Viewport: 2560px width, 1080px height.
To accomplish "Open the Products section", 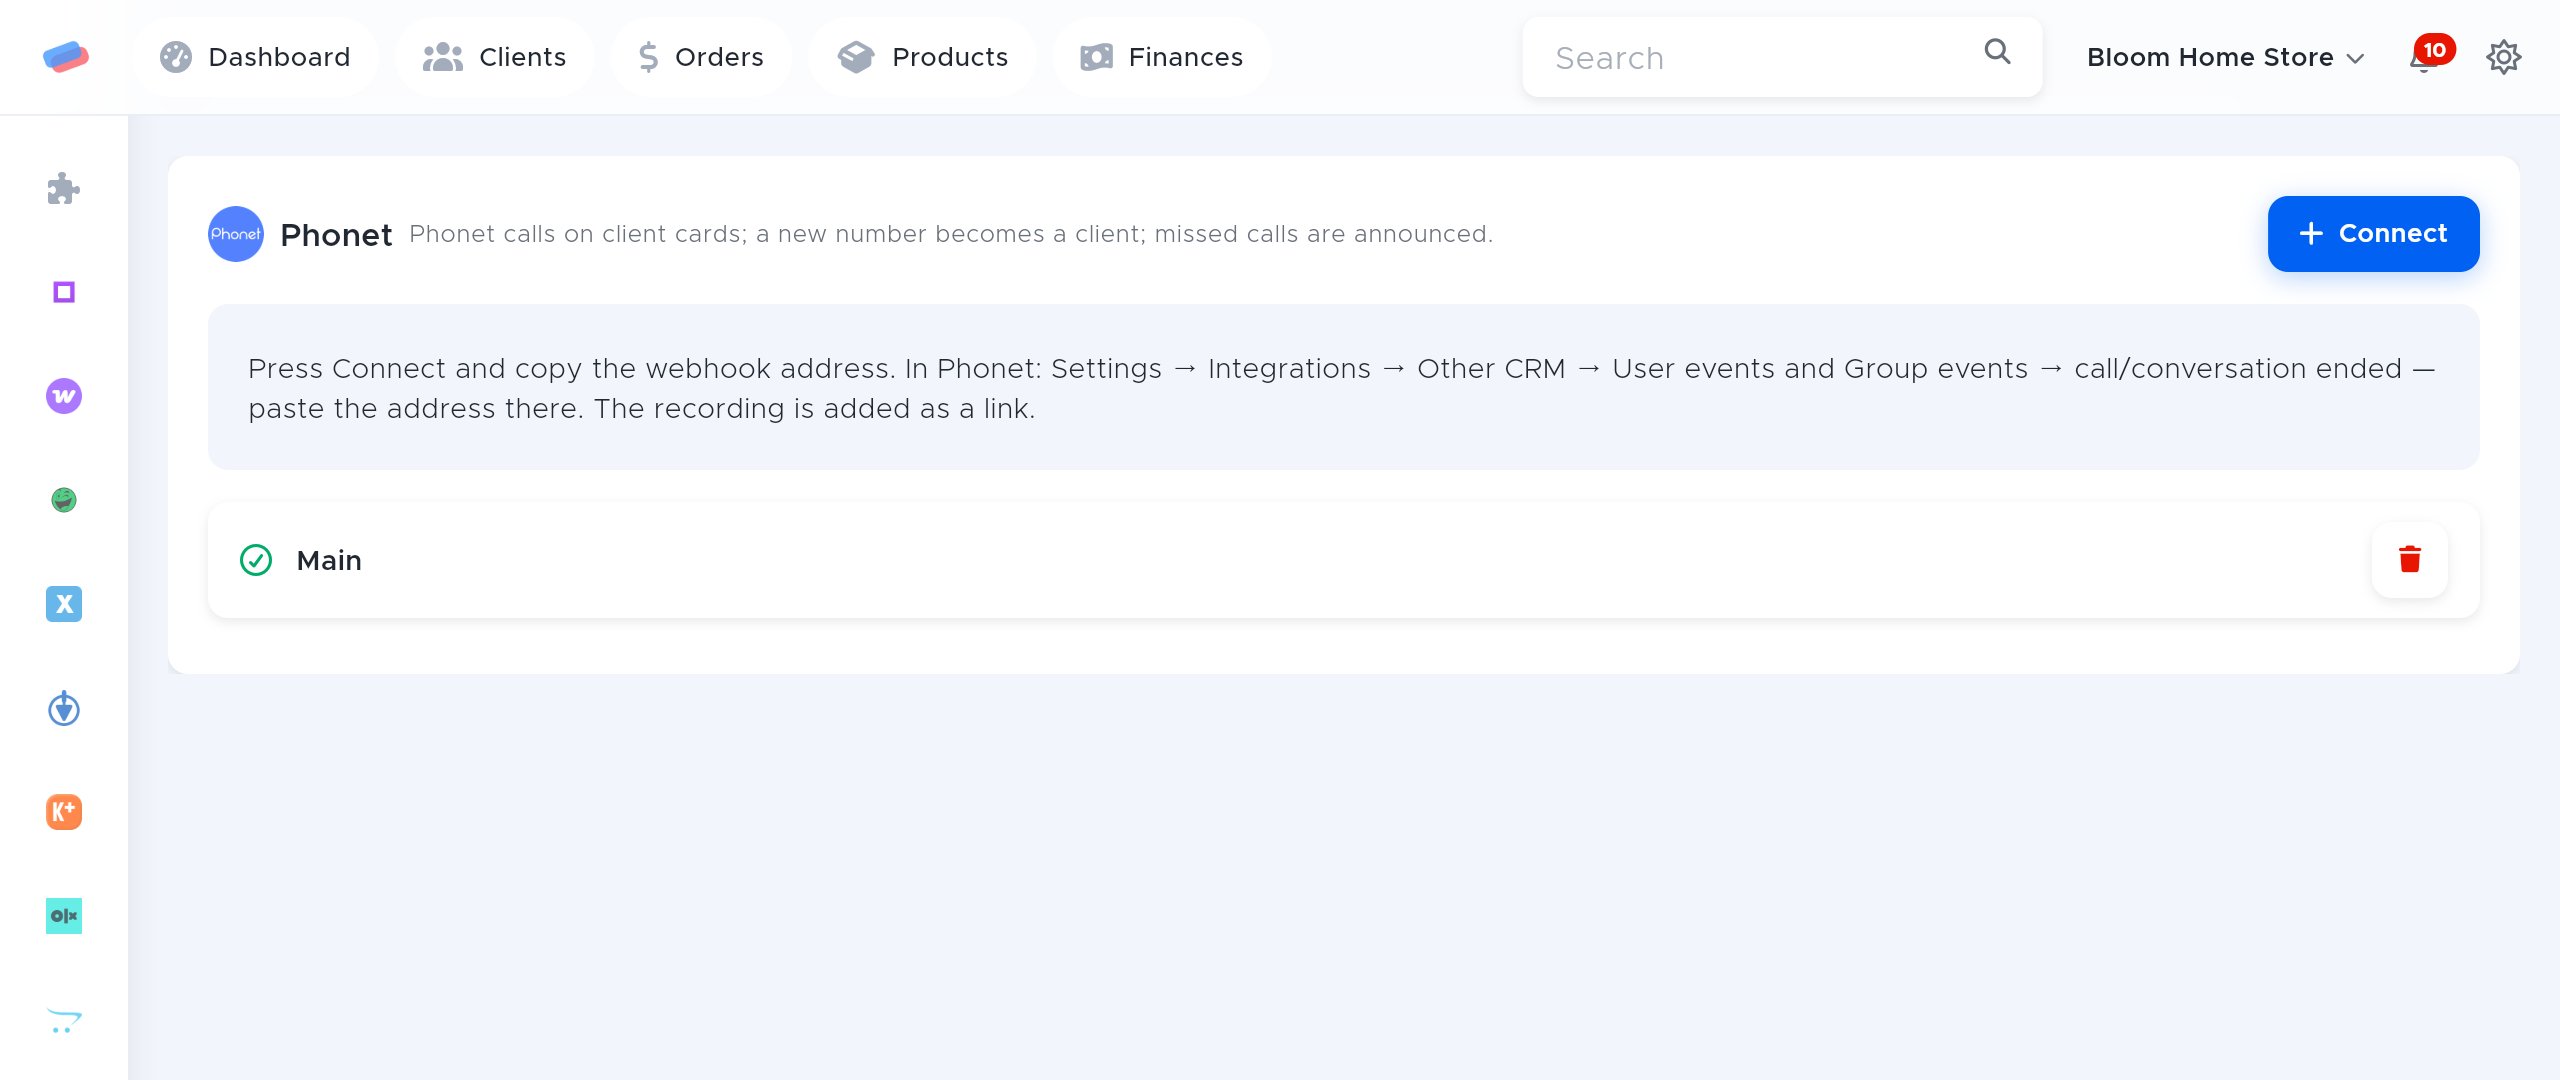I will click(x=922, y=57).
